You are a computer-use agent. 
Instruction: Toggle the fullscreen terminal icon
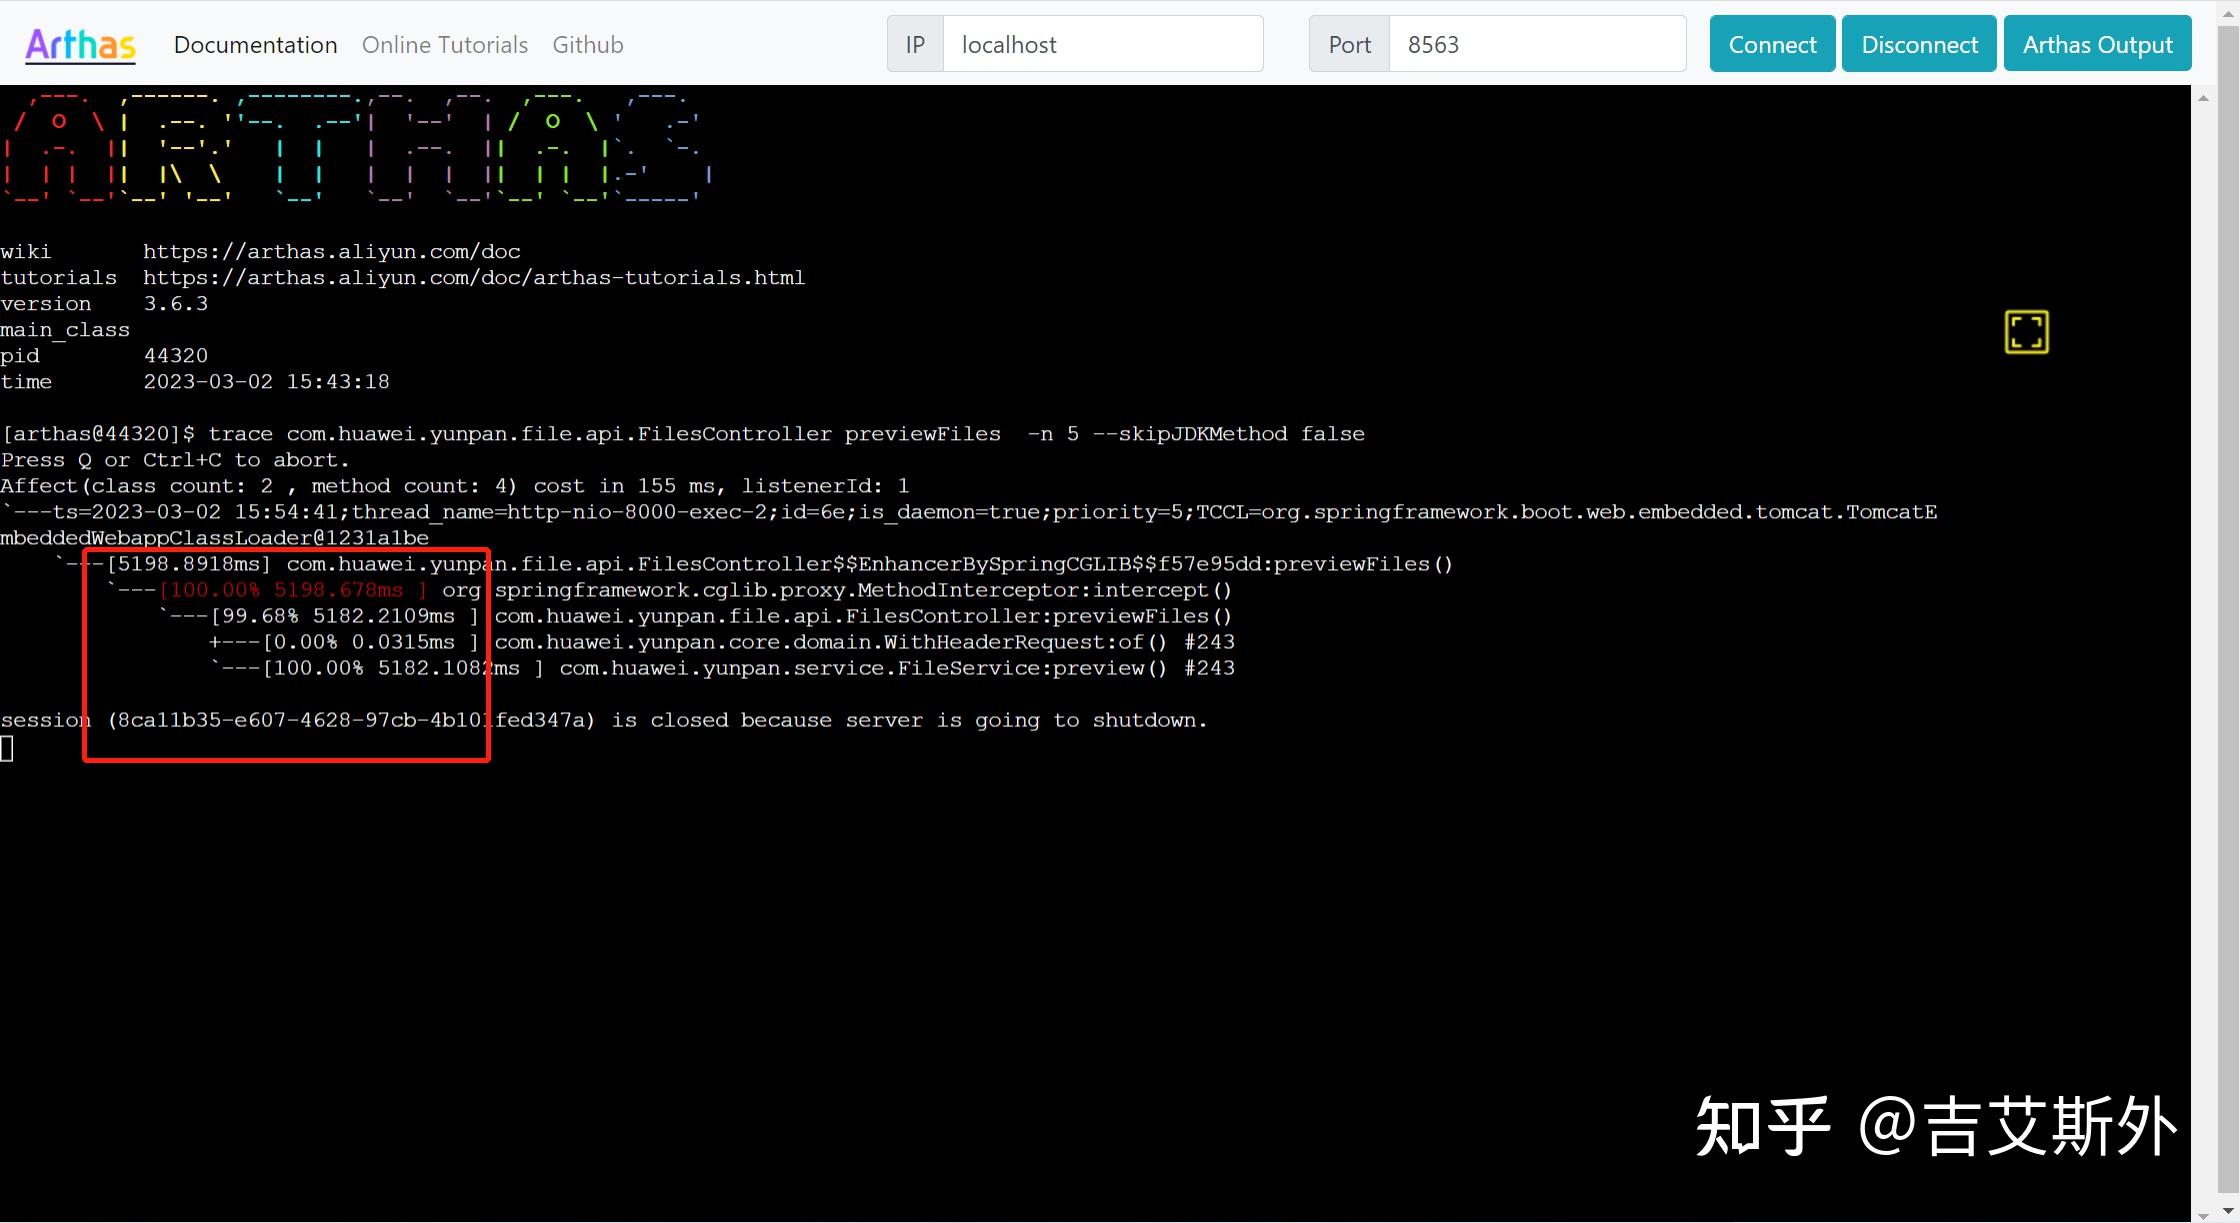(2026, 332)
